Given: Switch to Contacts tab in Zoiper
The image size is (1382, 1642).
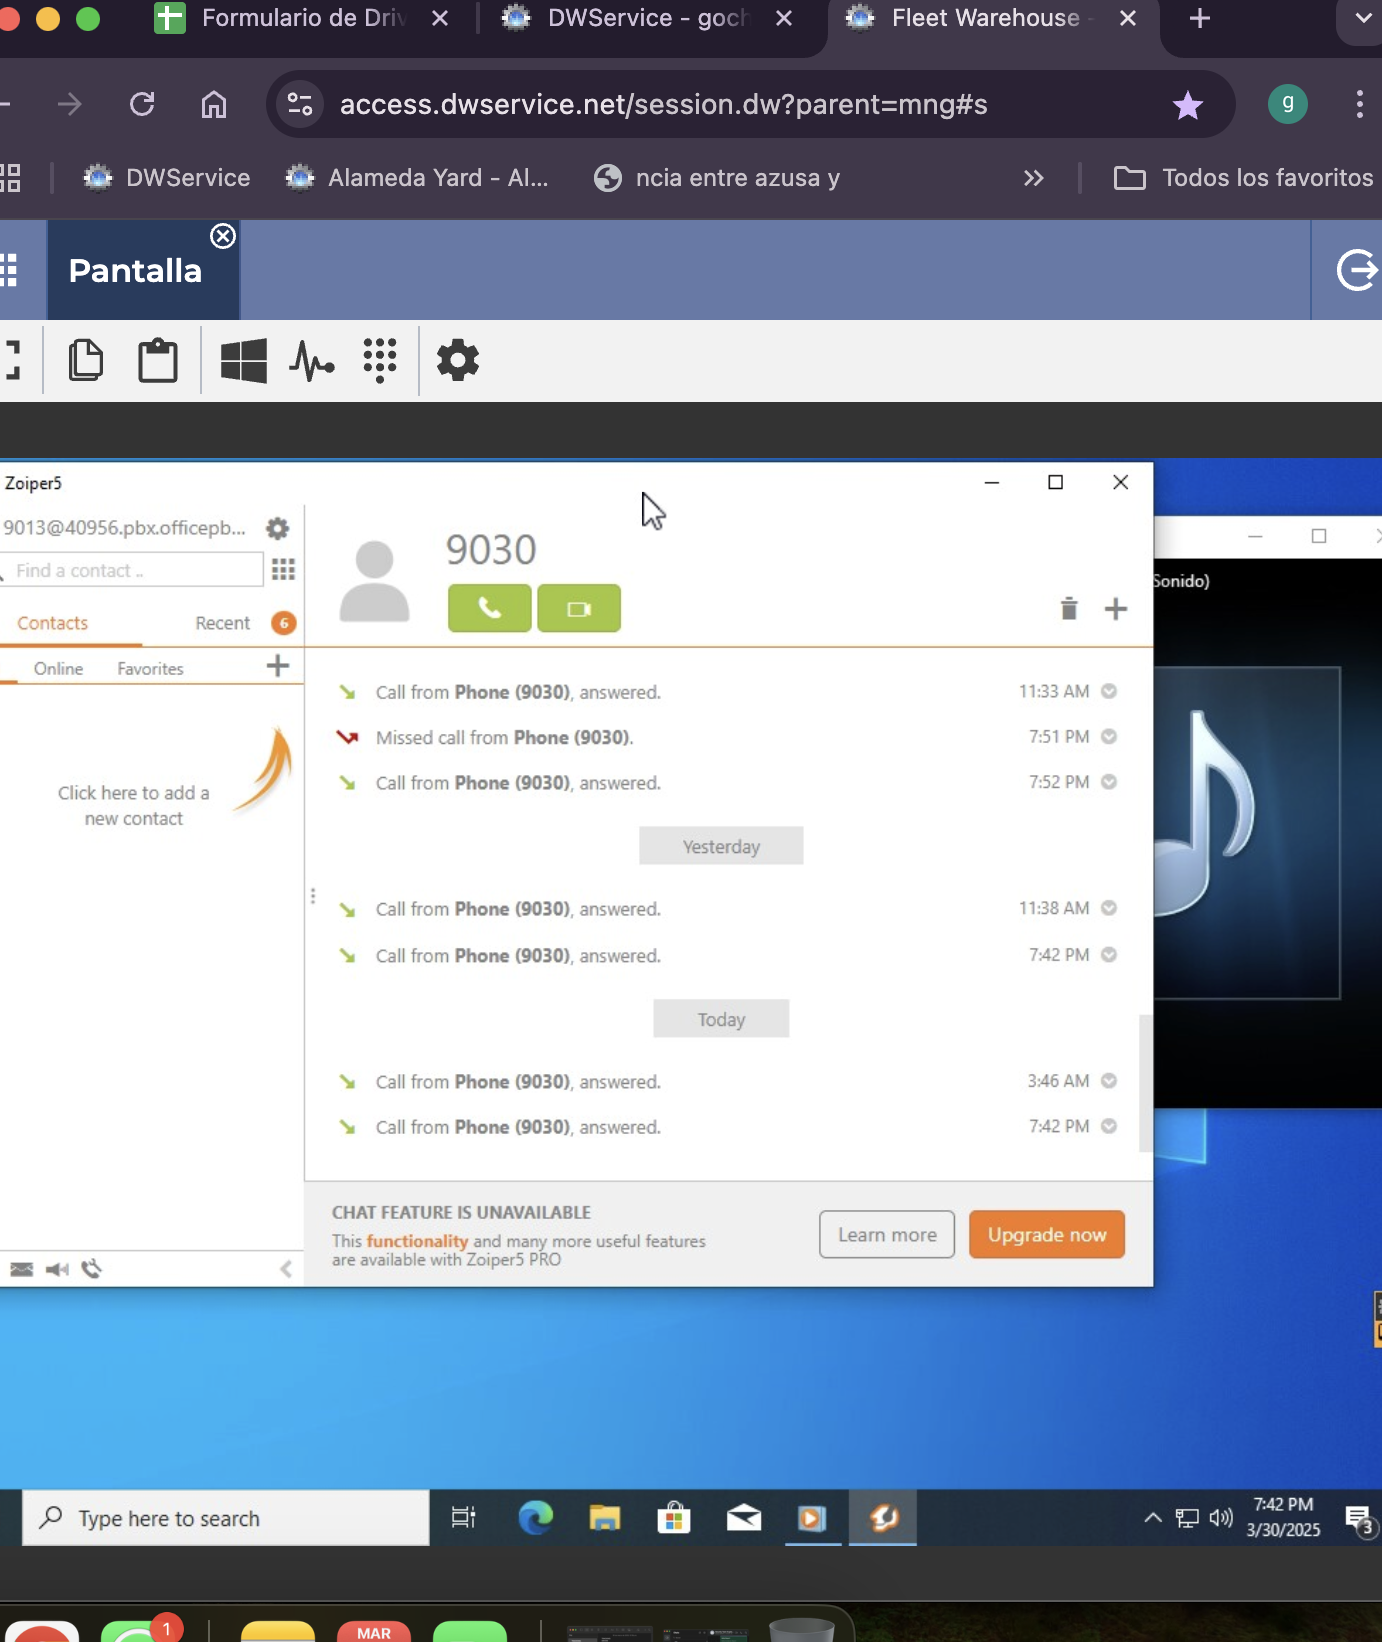Looking at the screenshot, I should pos(52,623).
